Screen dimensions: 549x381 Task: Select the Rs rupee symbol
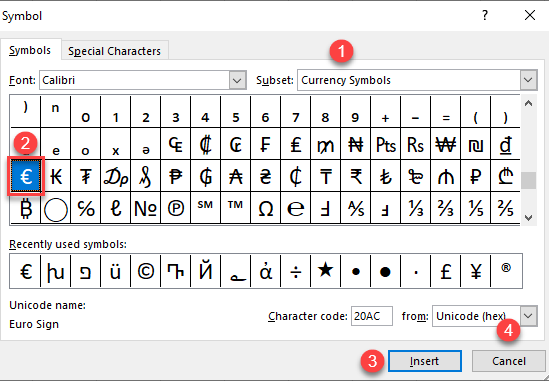(x=416, y=144)
